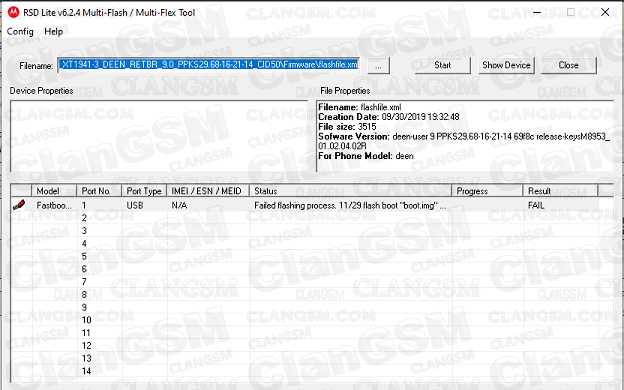Select the empty port 5 row
Viewport: 624px width, 390px height.
[312, 256]
